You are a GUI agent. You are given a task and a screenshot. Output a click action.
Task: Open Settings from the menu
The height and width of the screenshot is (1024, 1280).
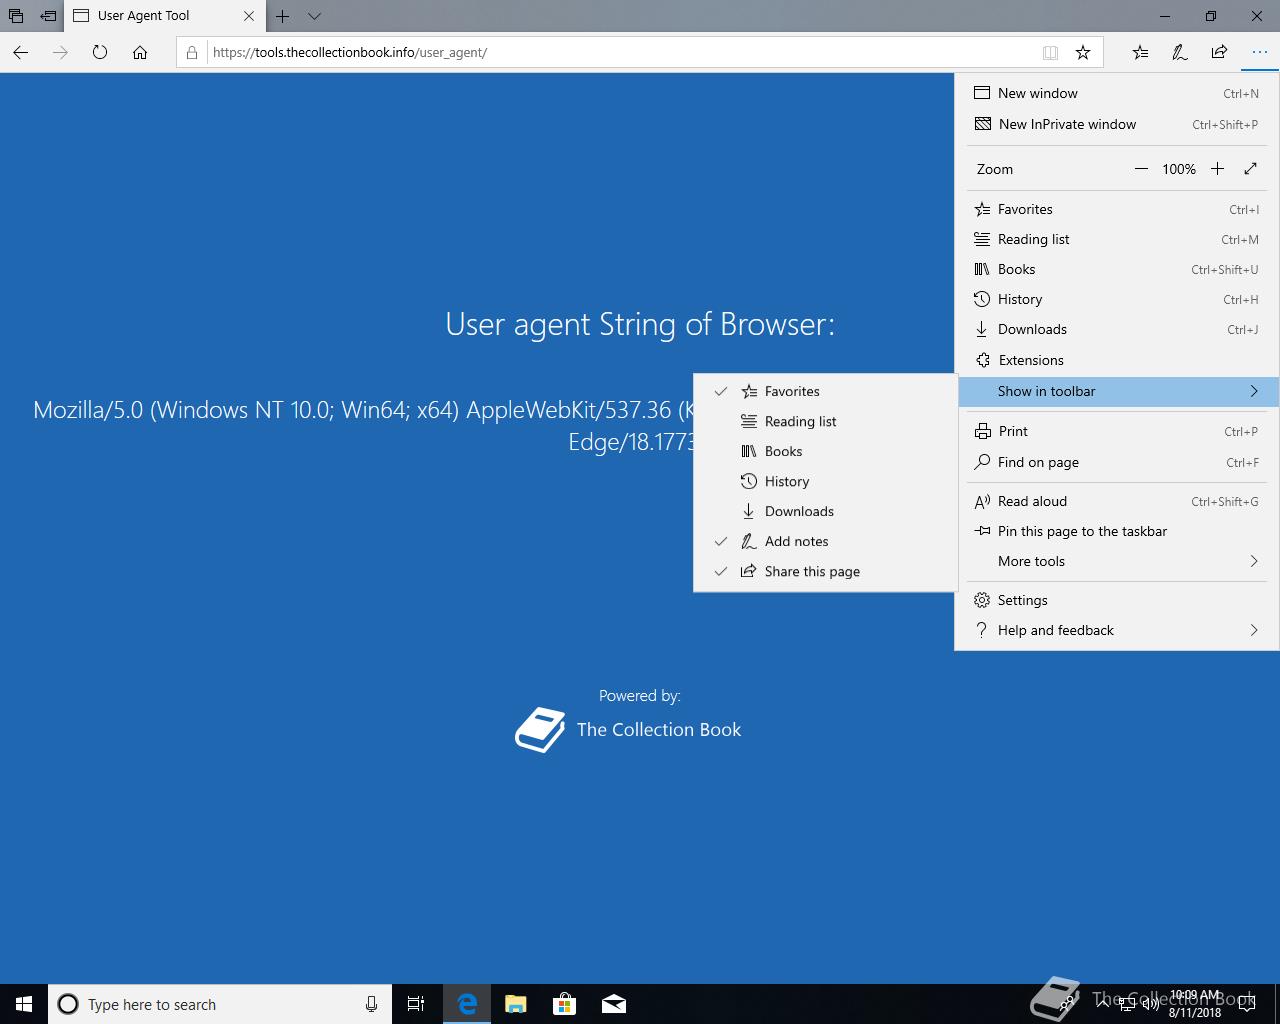1116,600
